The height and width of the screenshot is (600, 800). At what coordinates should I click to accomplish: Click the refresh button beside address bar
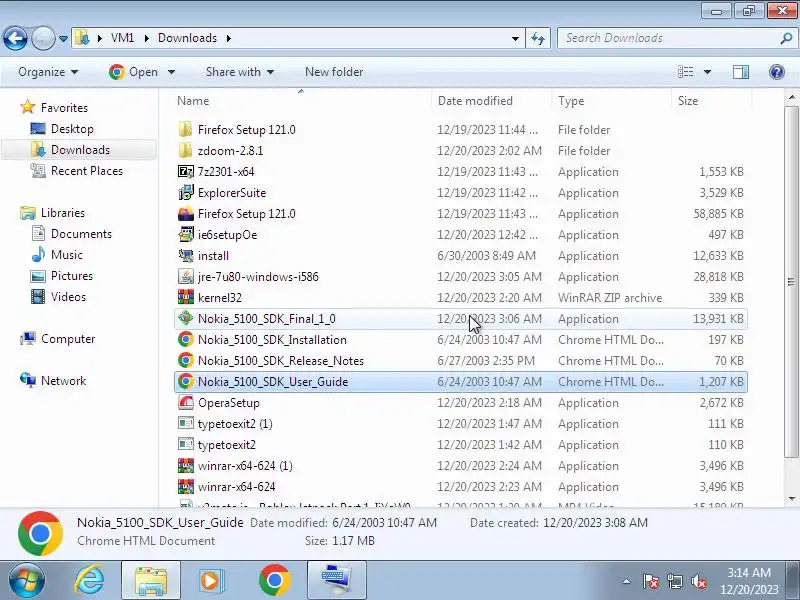pyautogui.click(x=538, y=38)
